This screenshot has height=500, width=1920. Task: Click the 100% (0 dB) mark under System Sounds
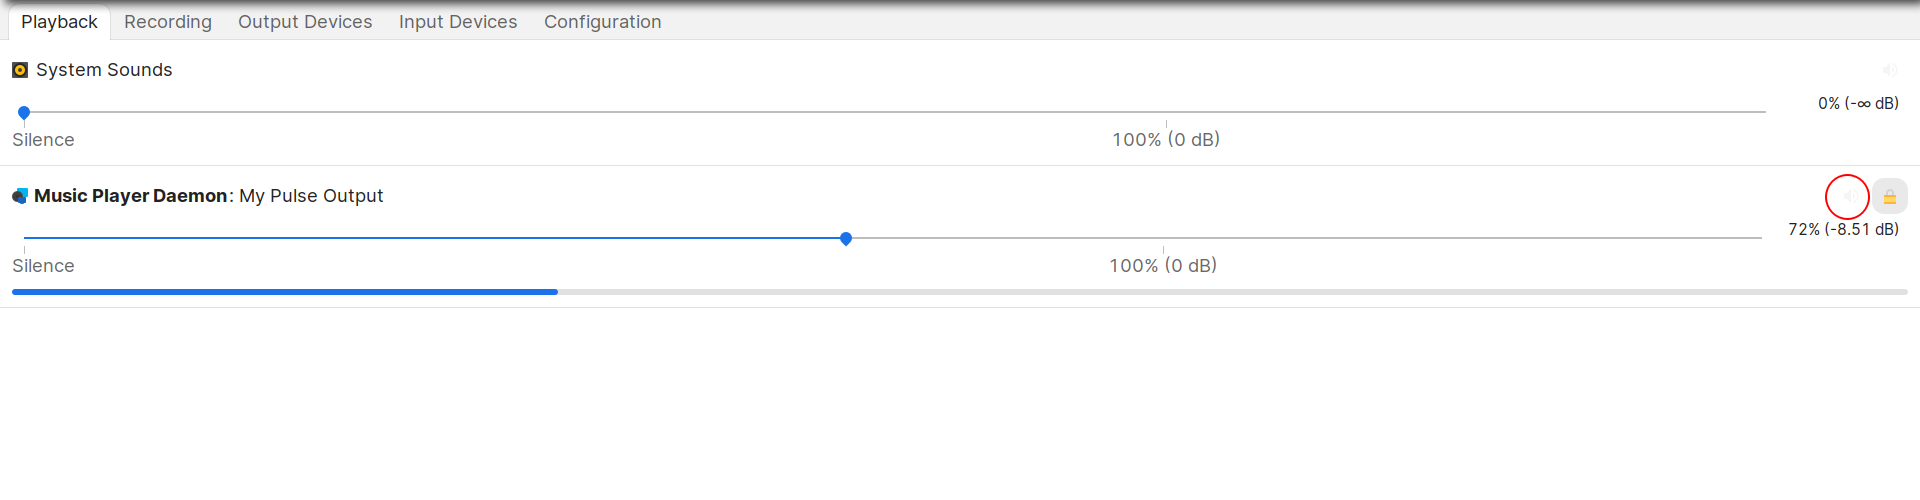coord(1166,140)
